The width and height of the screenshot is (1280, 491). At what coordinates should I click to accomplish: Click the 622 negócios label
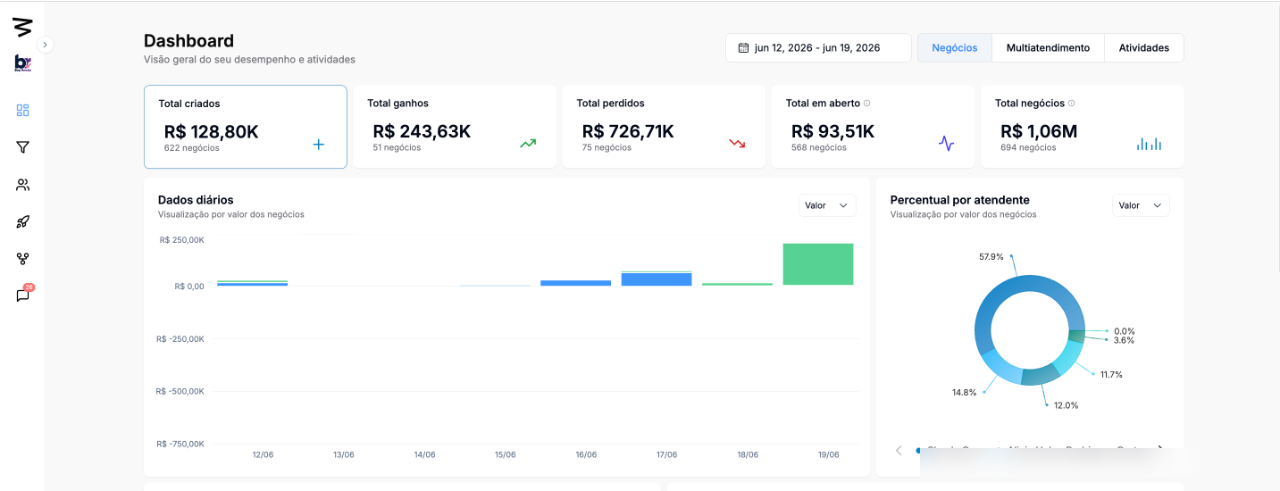tap(191, 148)
